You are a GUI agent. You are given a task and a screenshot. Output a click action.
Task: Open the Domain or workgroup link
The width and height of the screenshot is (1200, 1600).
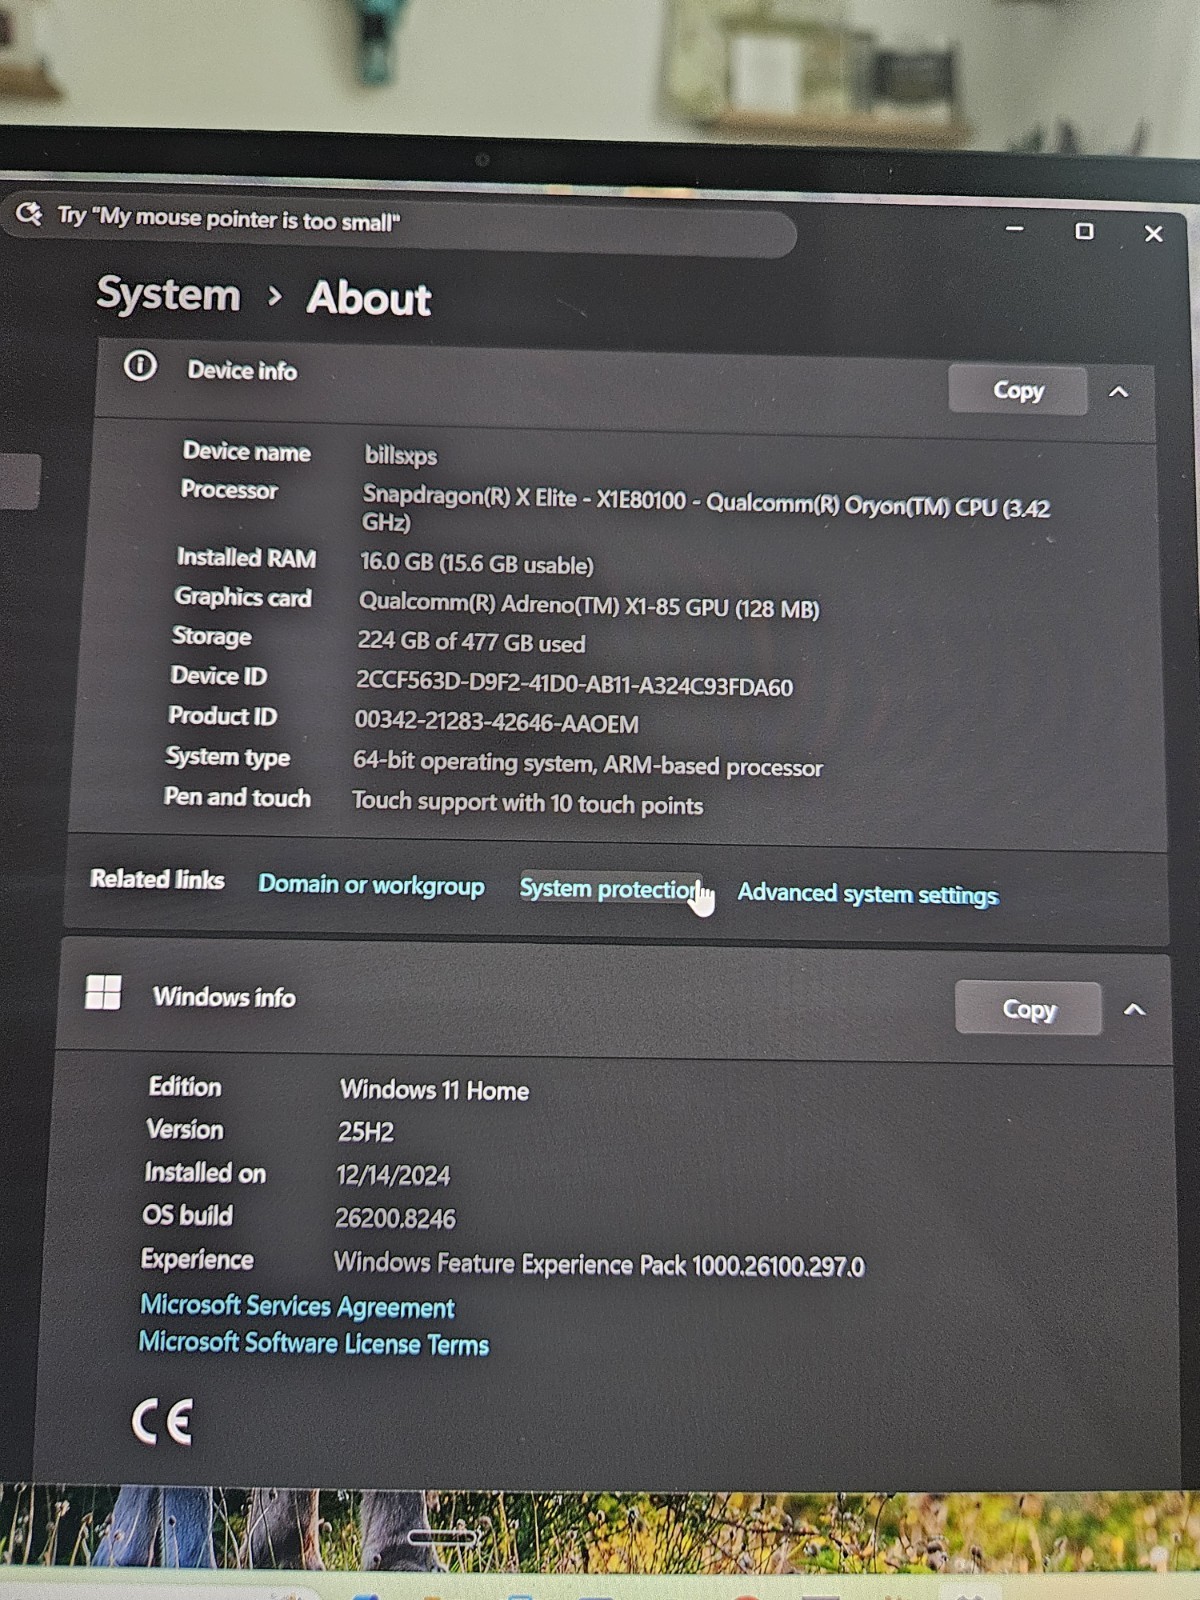coord(371,885)
